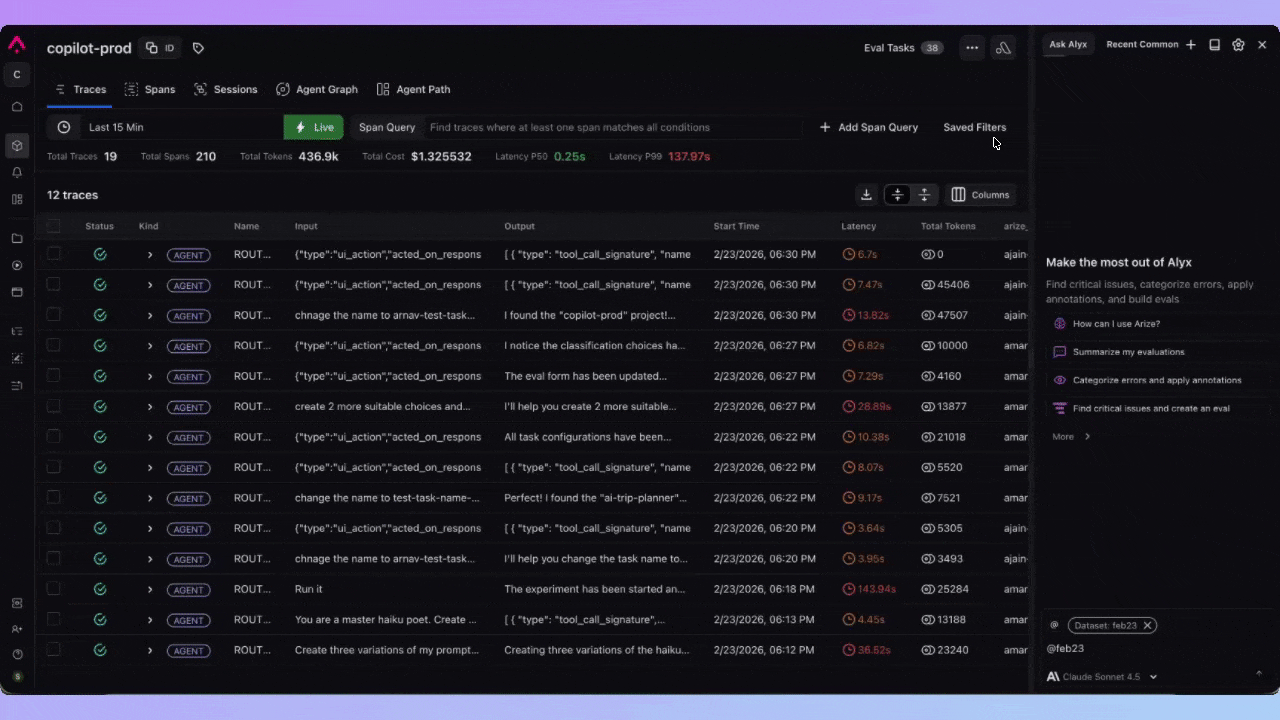Click the @ mention icon in chat box

(x=1054, y=625)
